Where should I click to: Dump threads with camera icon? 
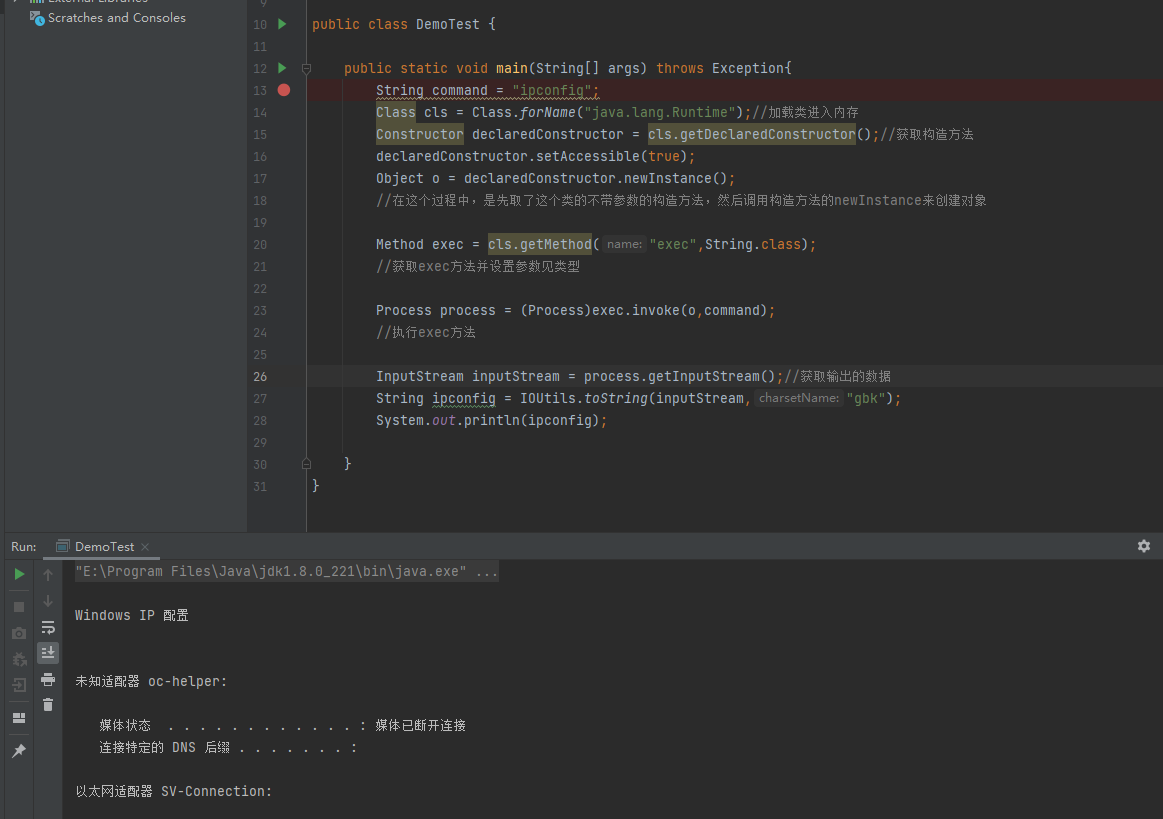click(19, 633)
